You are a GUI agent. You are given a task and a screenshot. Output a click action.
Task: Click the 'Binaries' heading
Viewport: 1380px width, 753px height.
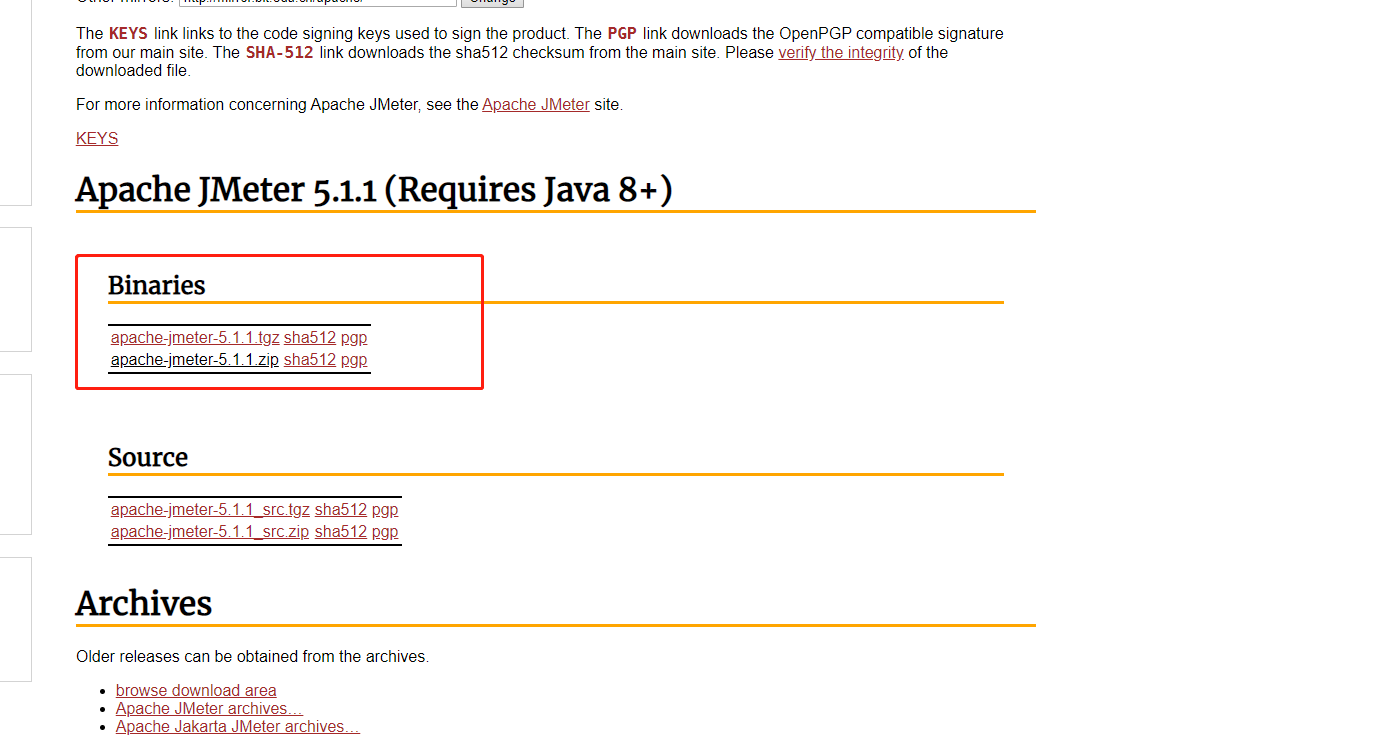point(157,285)
